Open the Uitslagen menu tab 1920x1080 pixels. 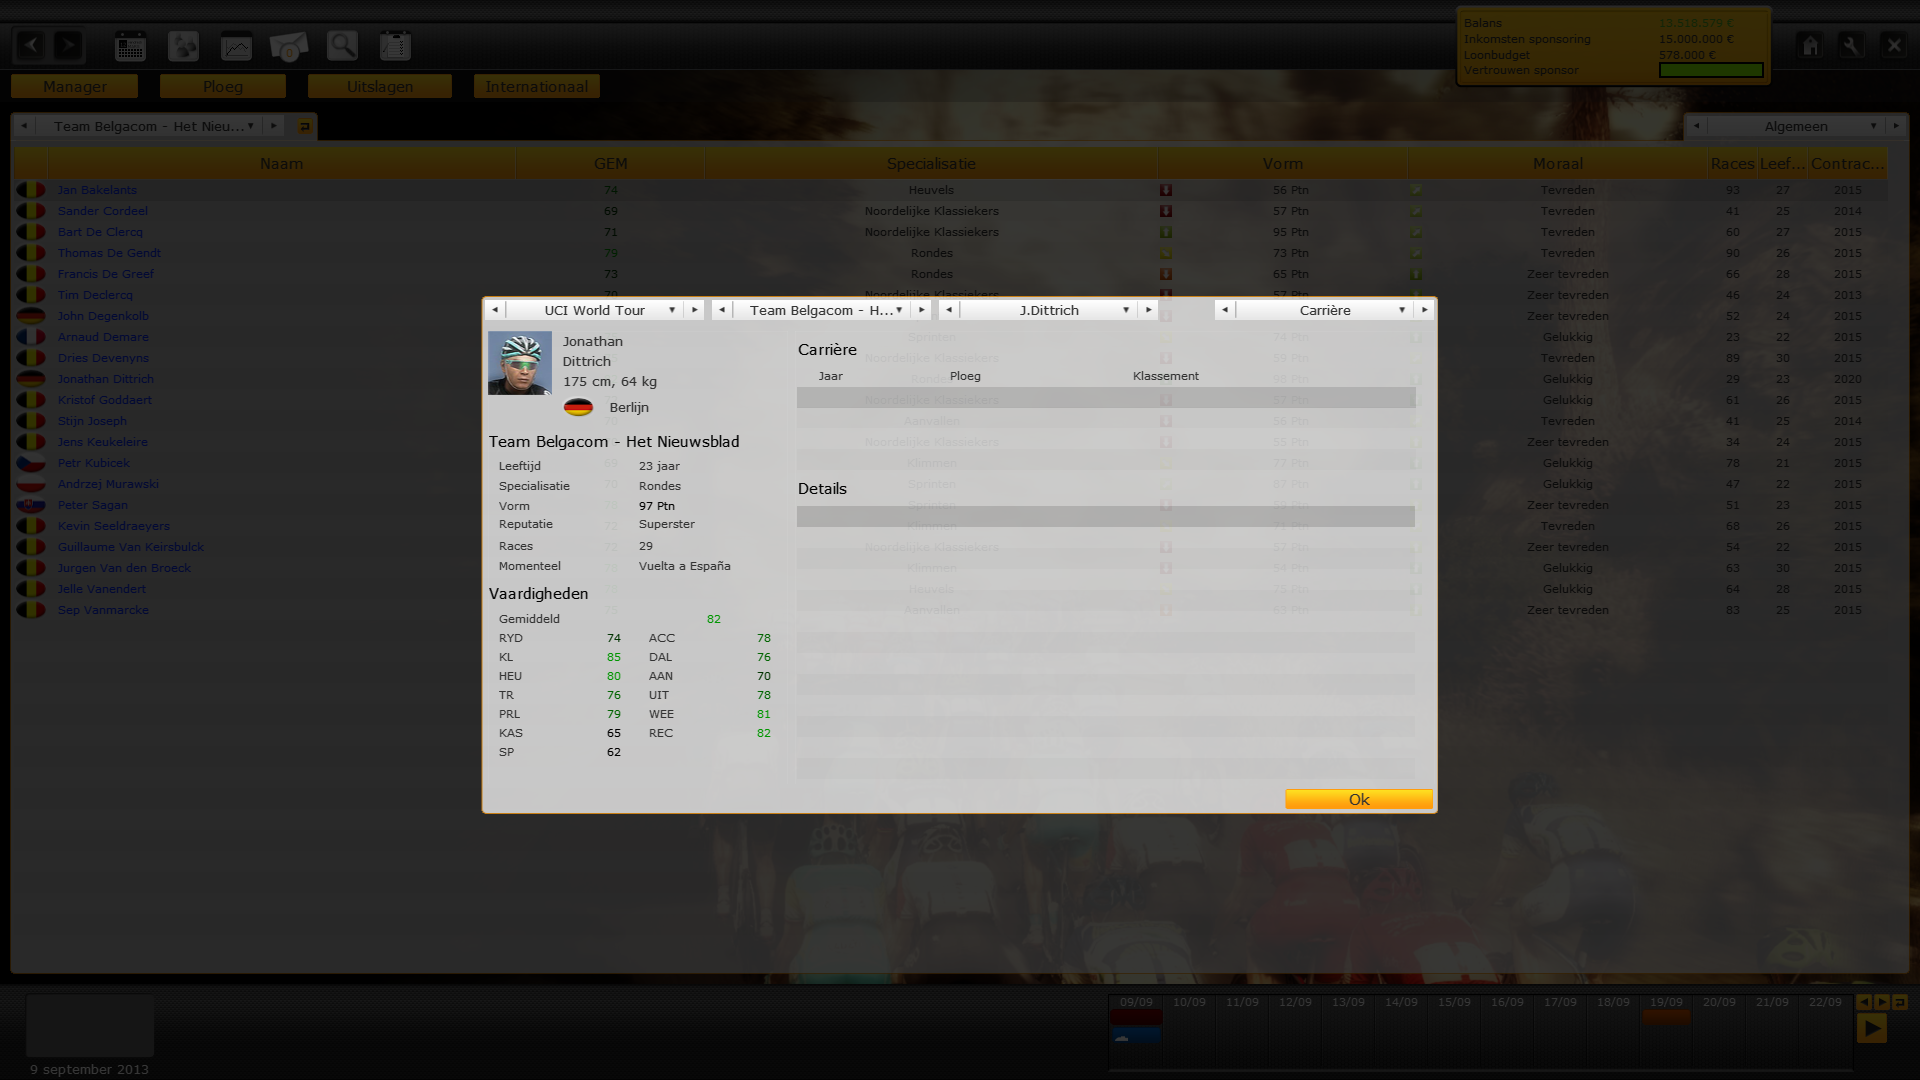[x=380, y=87]
